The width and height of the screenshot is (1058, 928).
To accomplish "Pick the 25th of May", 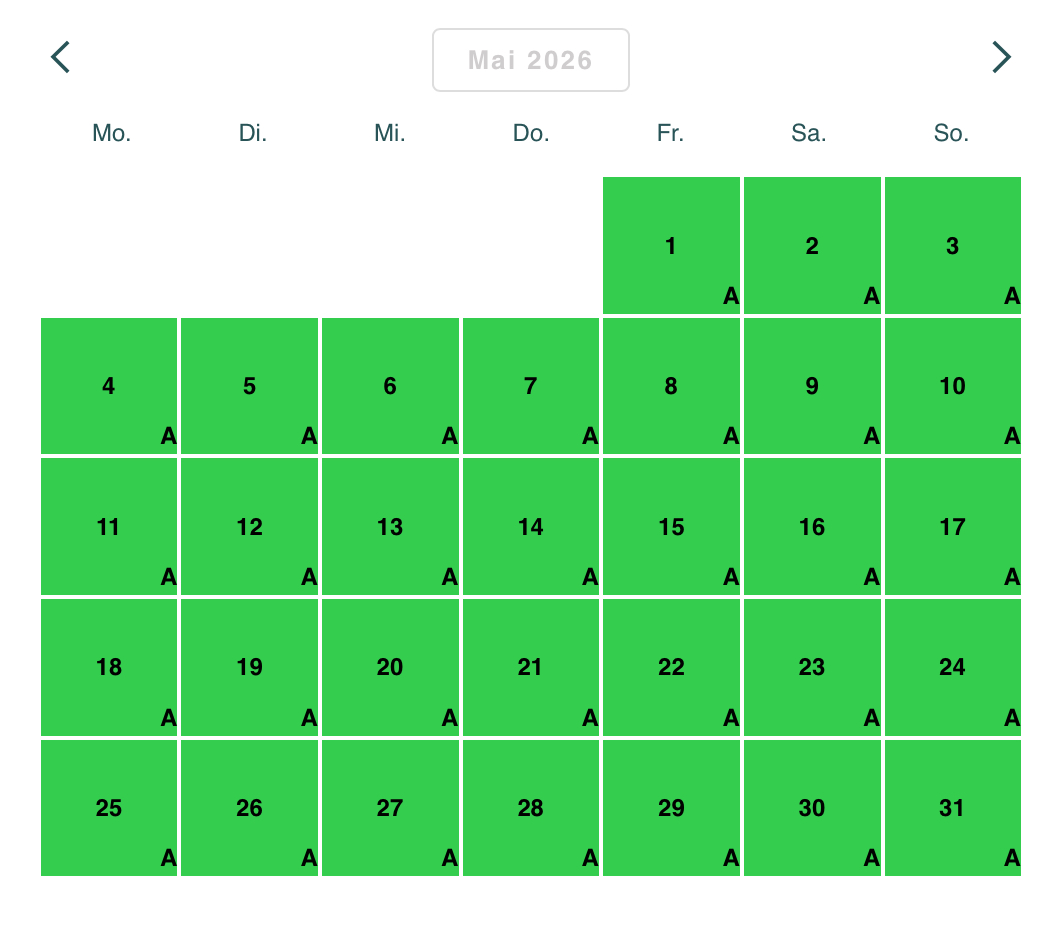I will 109,808.
